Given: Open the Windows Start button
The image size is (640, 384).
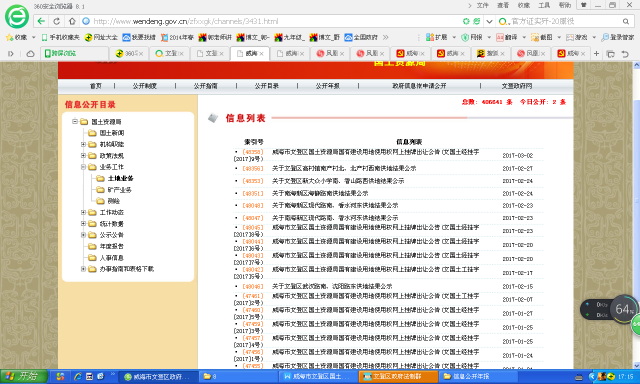Looking at the screenshot, I should 24,376.
